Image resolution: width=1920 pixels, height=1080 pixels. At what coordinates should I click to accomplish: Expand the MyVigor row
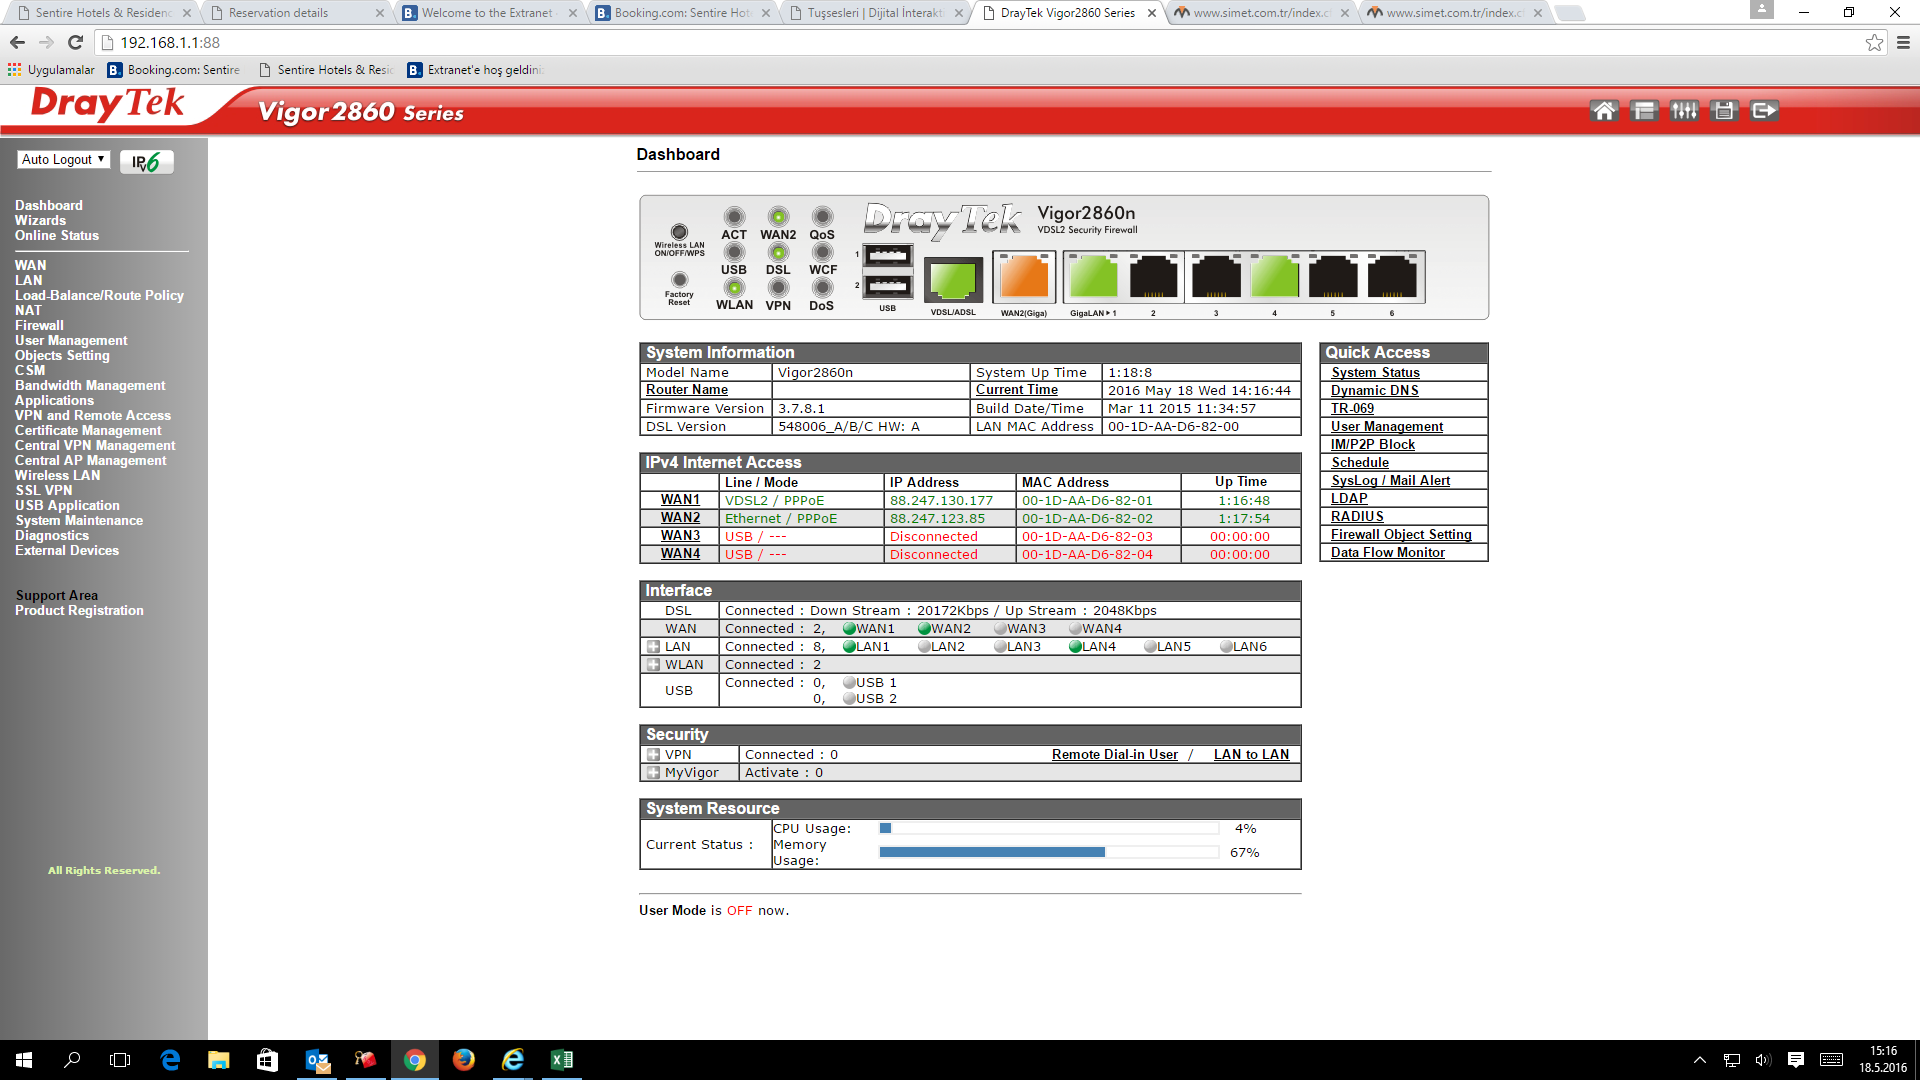(653, 773)
